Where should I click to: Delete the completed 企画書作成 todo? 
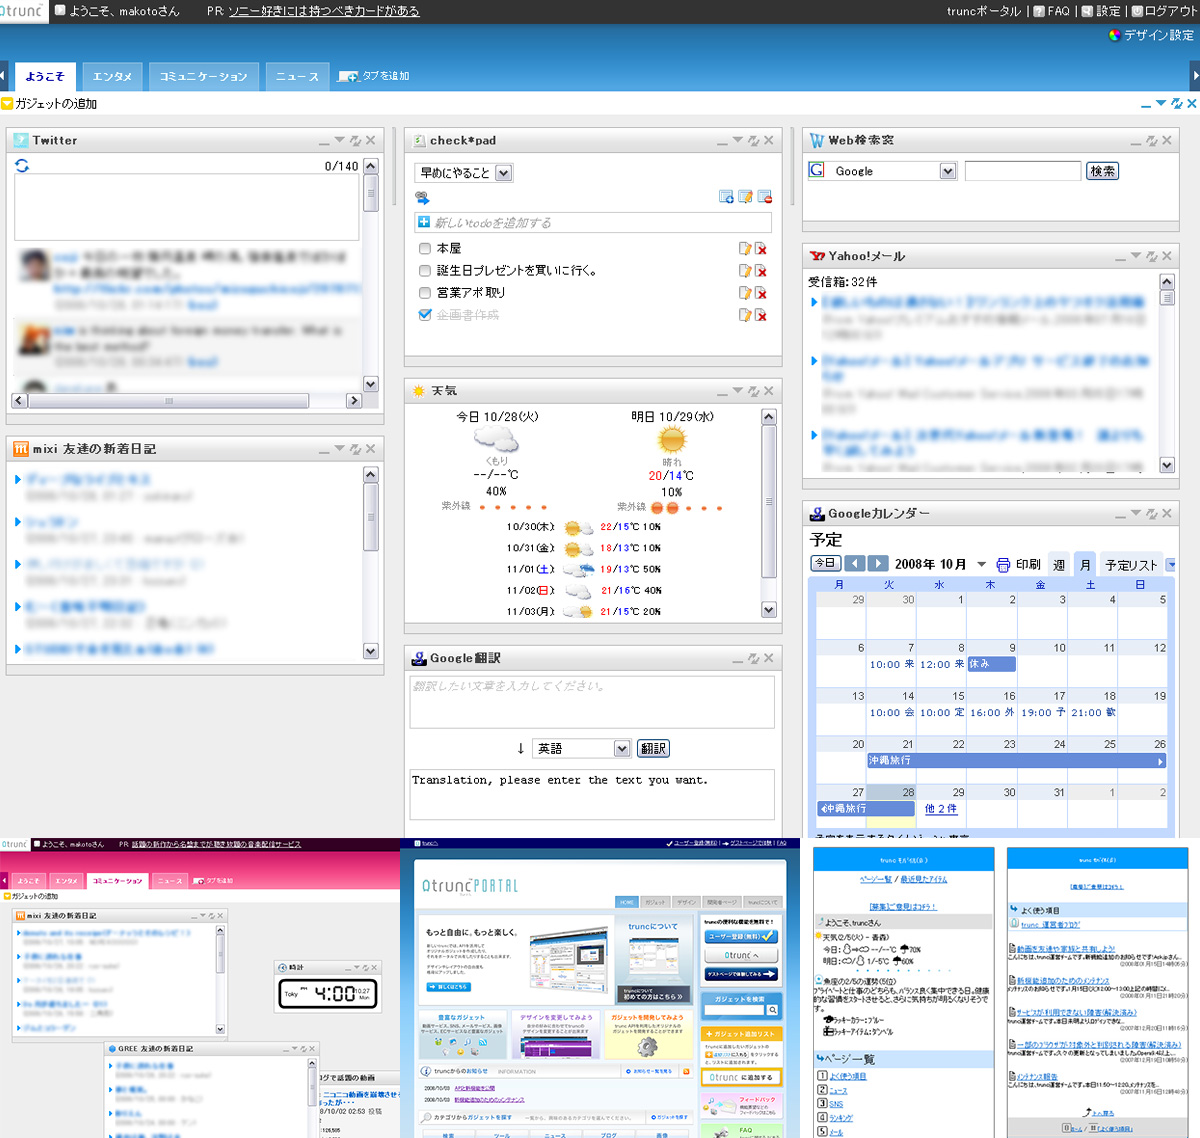click(761, 315)
